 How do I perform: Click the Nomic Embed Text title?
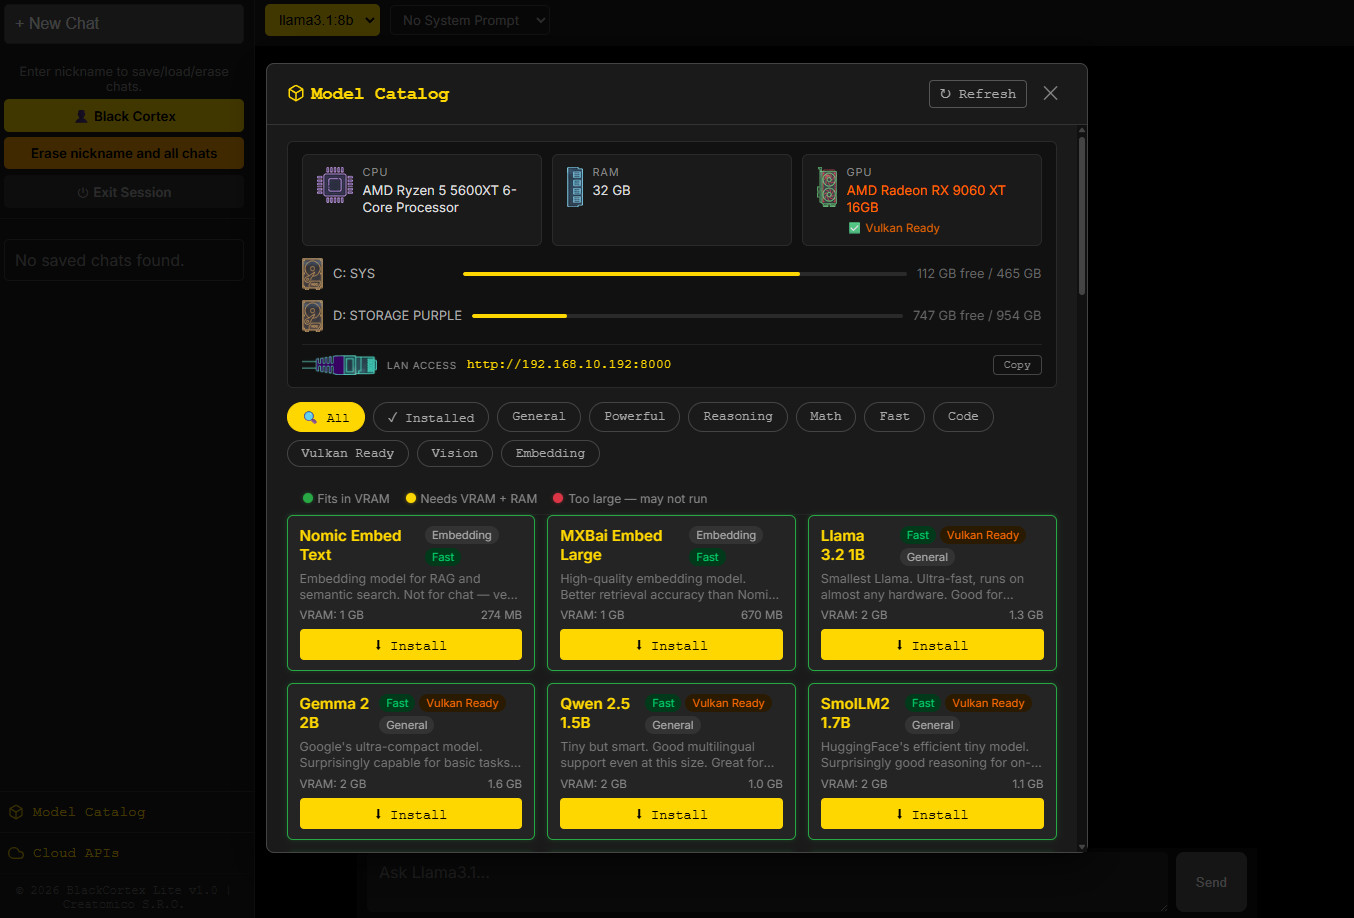point(350,545)
